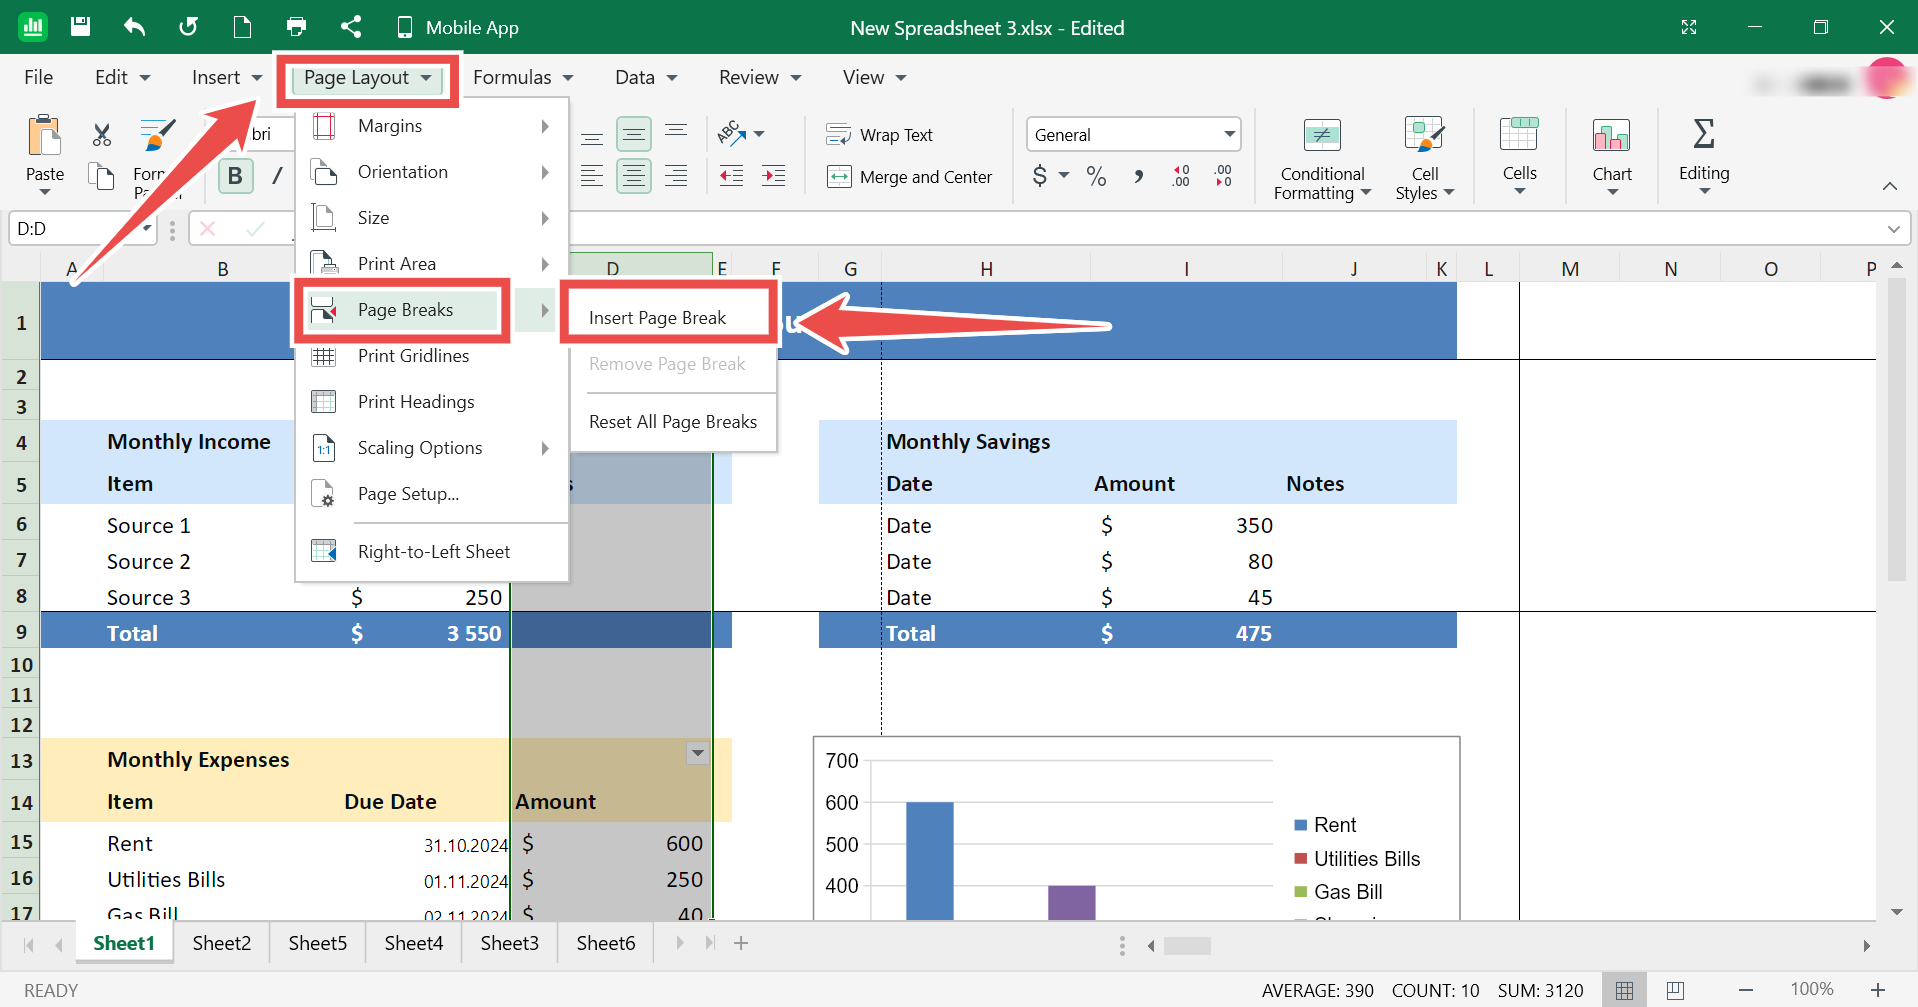The width and height of the screenshot is (1918, 1007).
Task: Click Page Setup... option
Action: [432, 494]
